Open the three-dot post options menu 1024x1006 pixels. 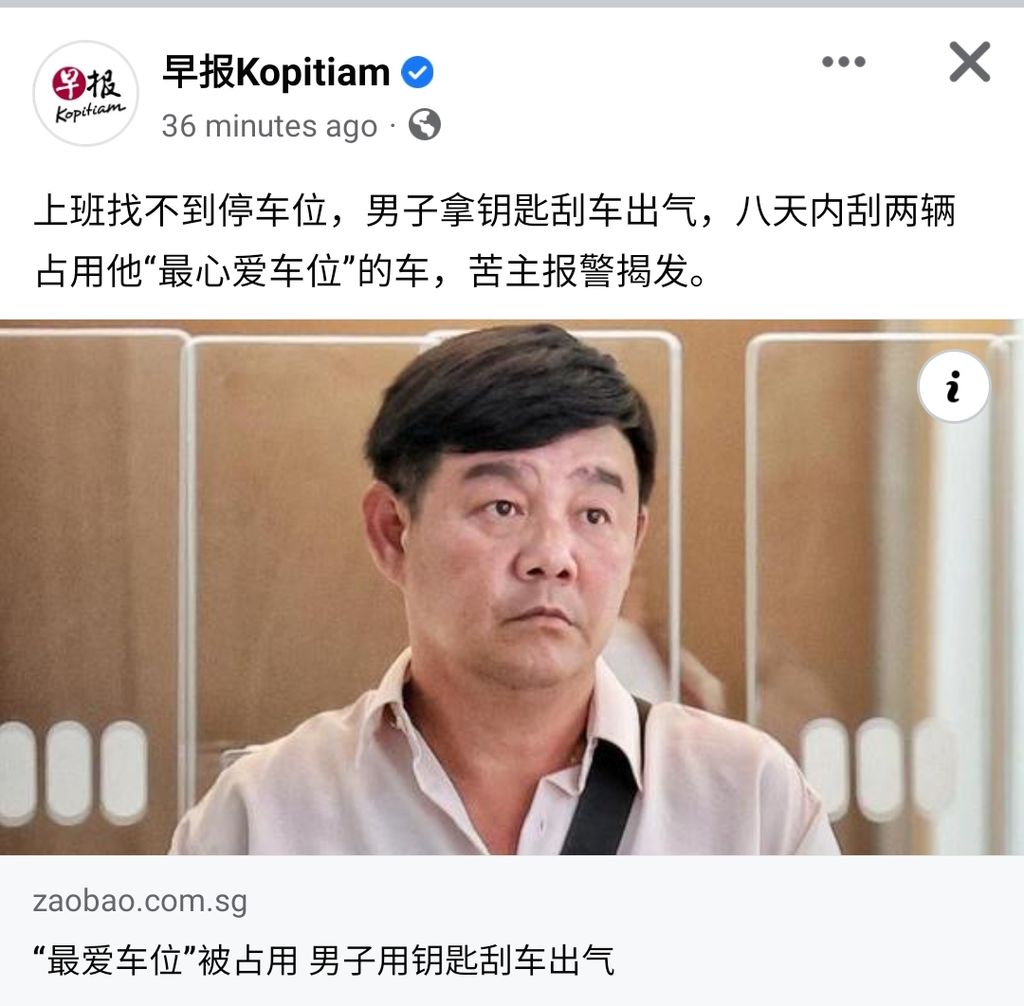click(x=844, y=62)
